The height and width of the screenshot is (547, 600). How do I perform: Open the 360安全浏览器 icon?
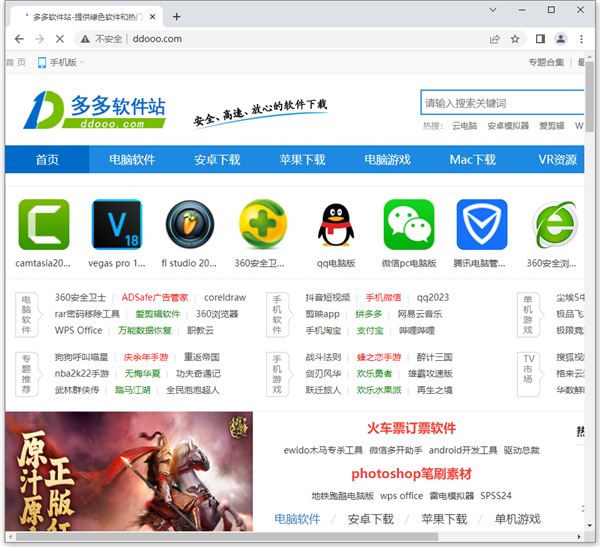pos(555,224)
